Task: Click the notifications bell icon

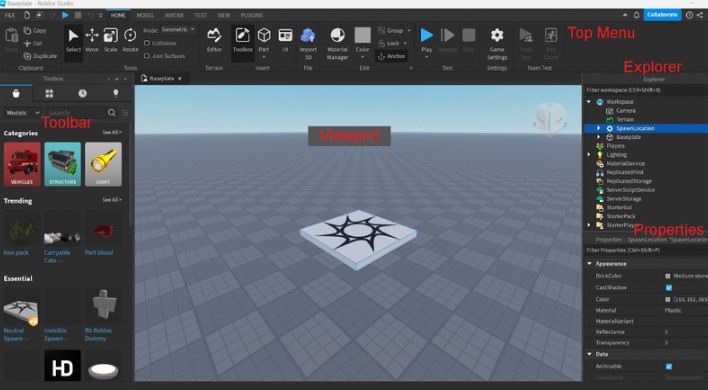Action: tap(636, 15)
